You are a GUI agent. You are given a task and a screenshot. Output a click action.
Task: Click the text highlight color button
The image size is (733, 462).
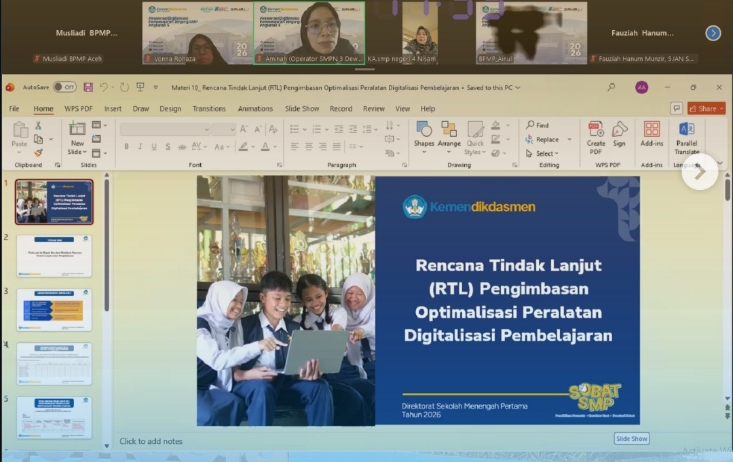pos(243,147)
